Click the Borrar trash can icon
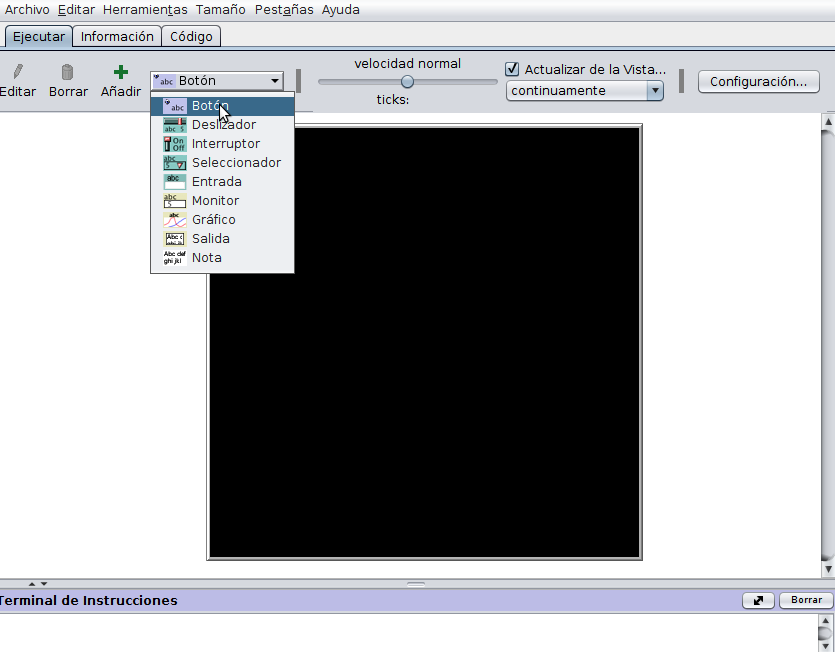The height and width of the screenshot is (652, 835). [x=67, y=72]
